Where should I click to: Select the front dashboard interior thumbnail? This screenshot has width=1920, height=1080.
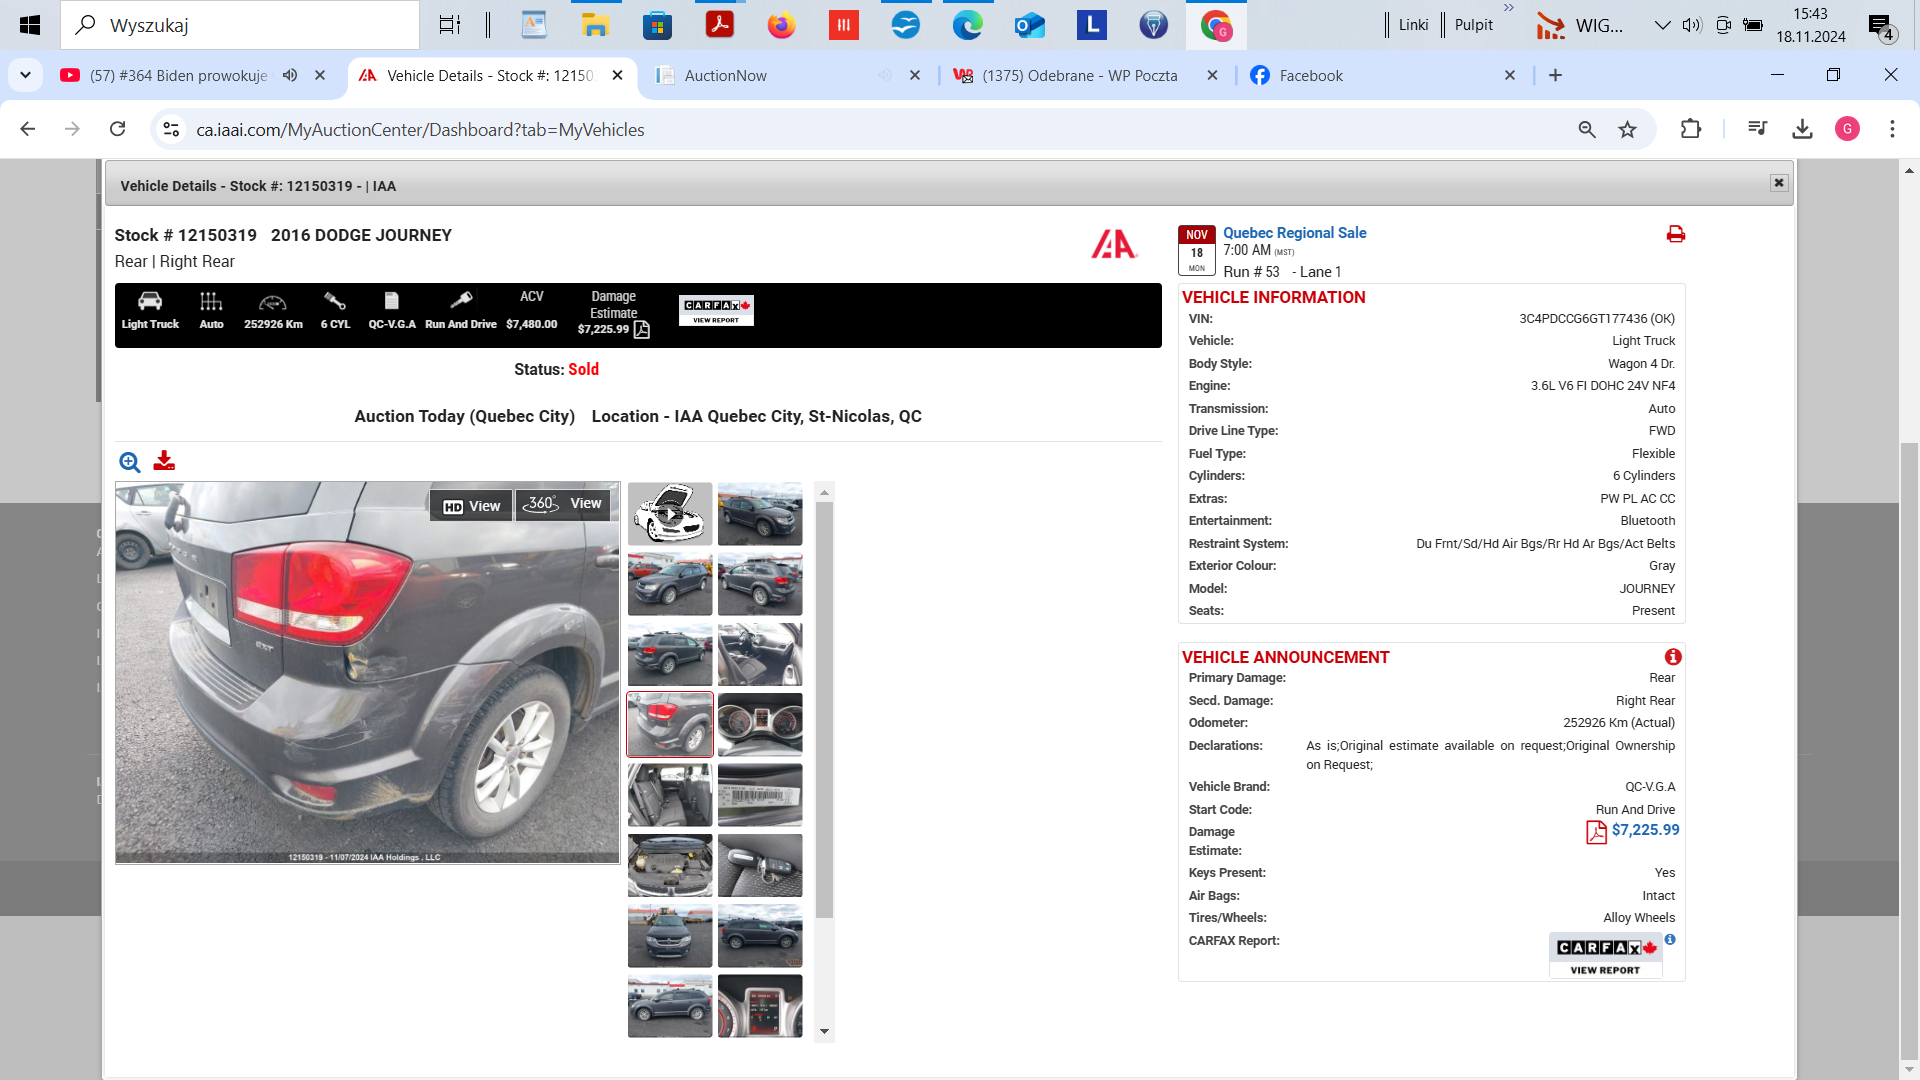pos(760,654)
